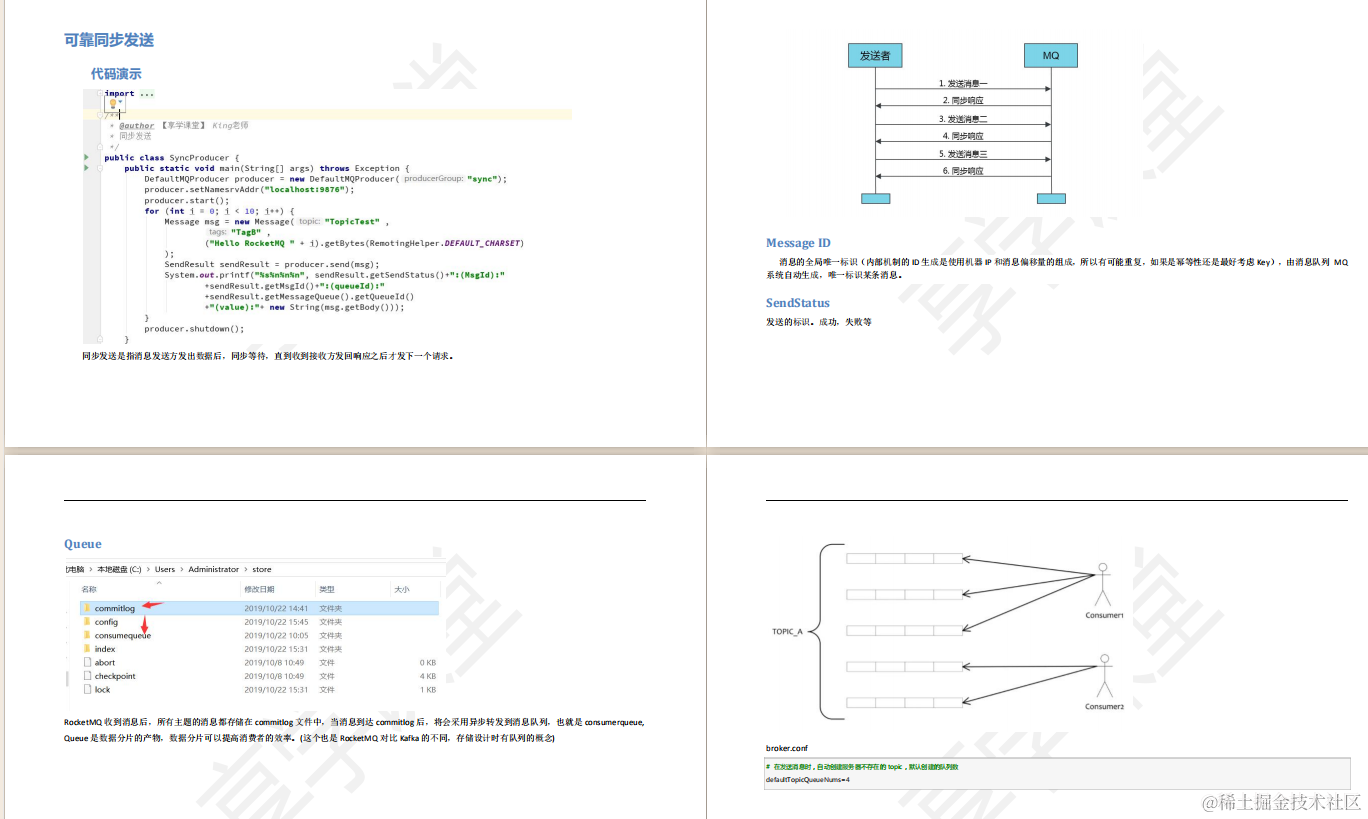Sort the file list by the 大小 column header
The image size is (1368, 819).
point(402,589)
